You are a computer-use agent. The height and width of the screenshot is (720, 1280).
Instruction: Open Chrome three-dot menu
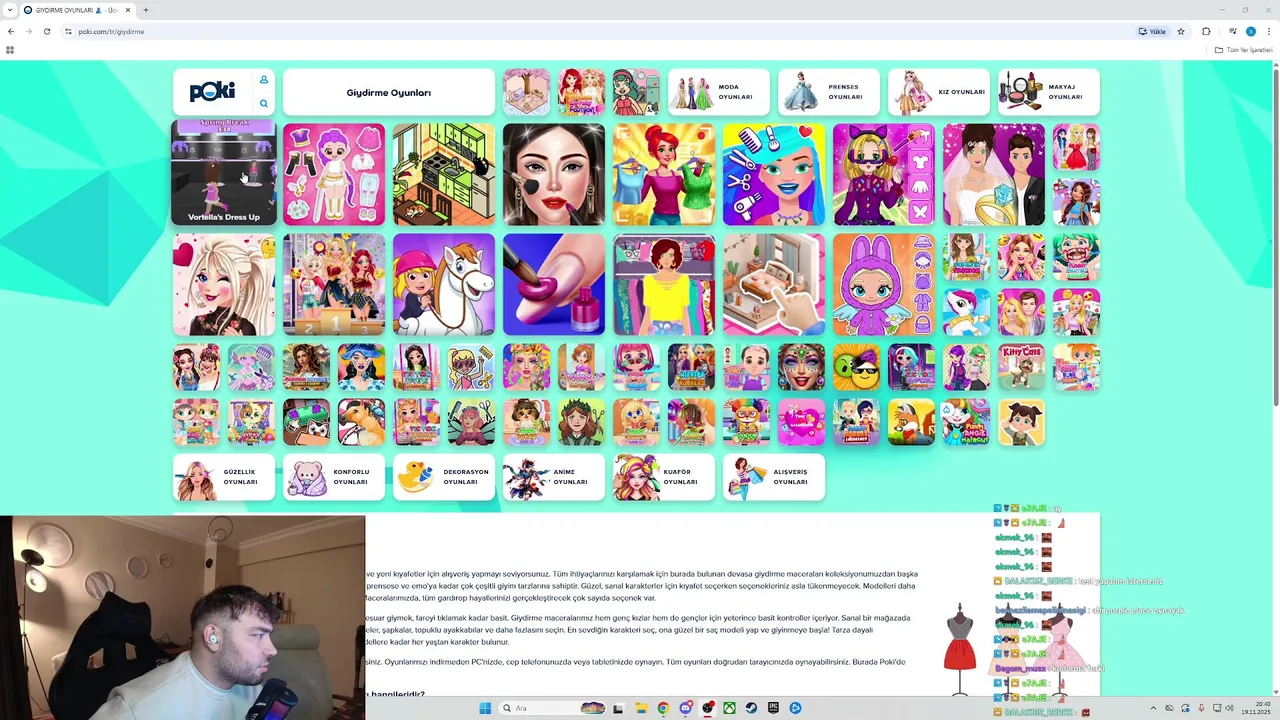(x=1268, y=31)
